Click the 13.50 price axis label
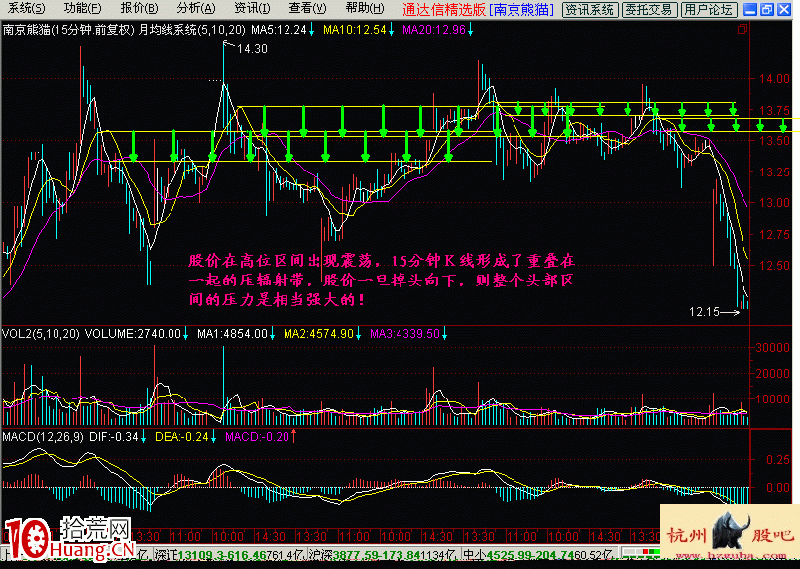Image resolution: width=800 pixels, height=569 pixels. click(774, 141)
